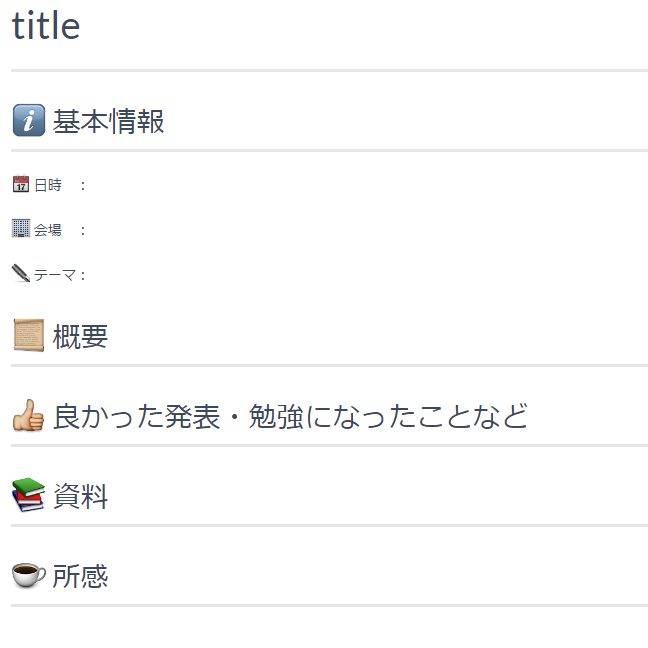Select the 基本情報 heading
Screen dimensions: 648x648
pos(109,122)
